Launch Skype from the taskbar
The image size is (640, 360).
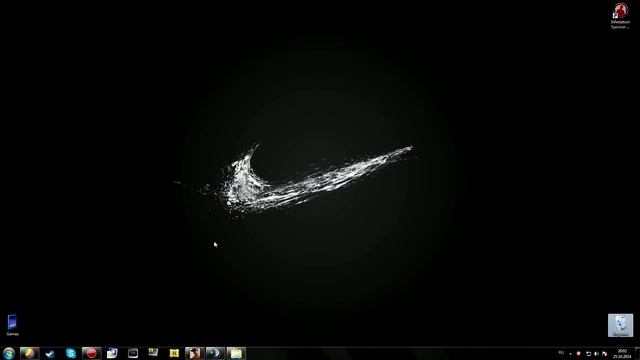[71, 353]
